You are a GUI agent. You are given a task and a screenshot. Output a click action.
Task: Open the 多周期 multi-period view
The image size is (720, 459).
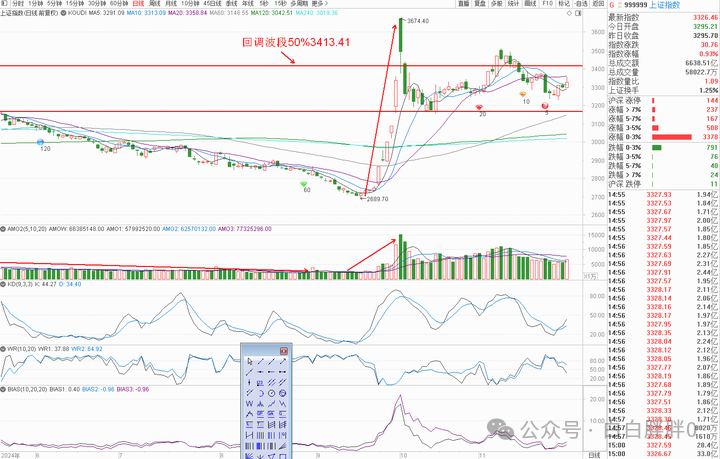[299, 4]
